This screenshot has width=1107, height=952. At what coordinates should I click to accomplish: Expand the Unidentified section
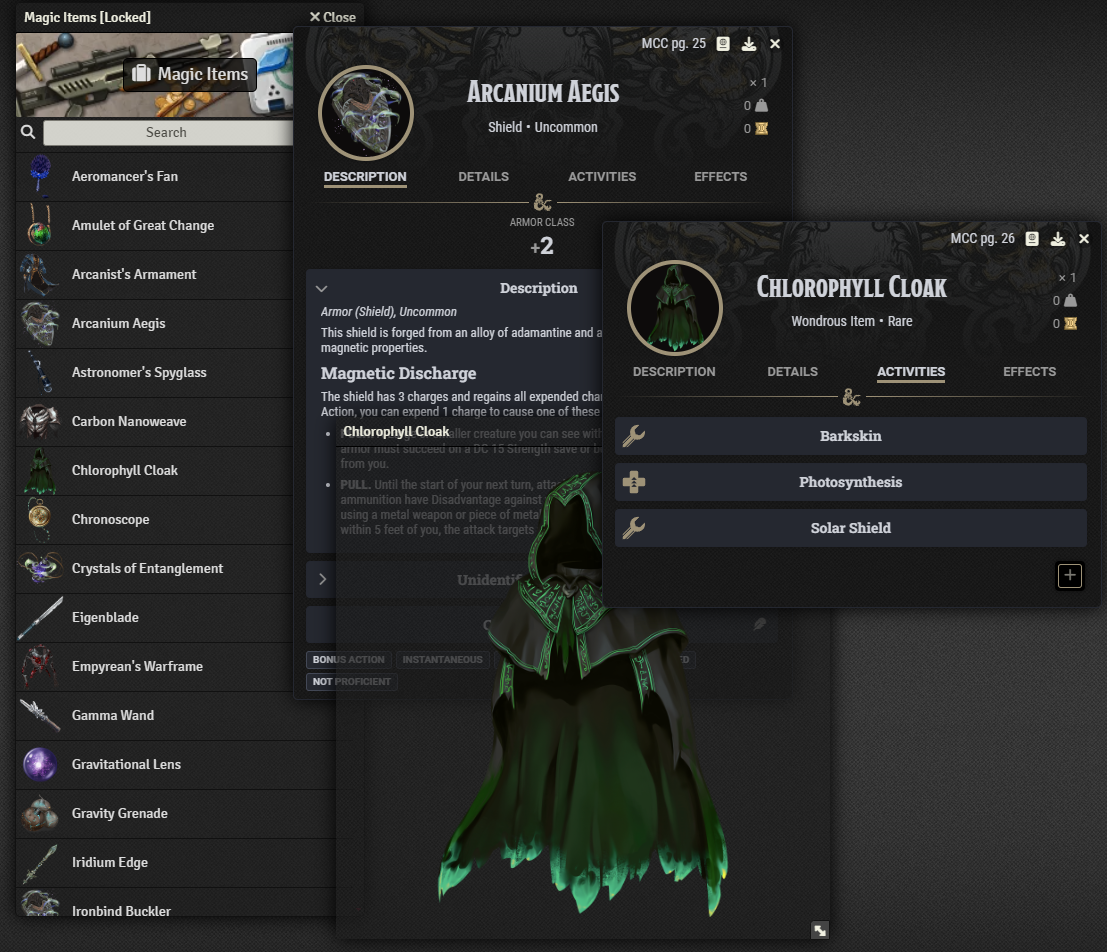pos(322,578)
